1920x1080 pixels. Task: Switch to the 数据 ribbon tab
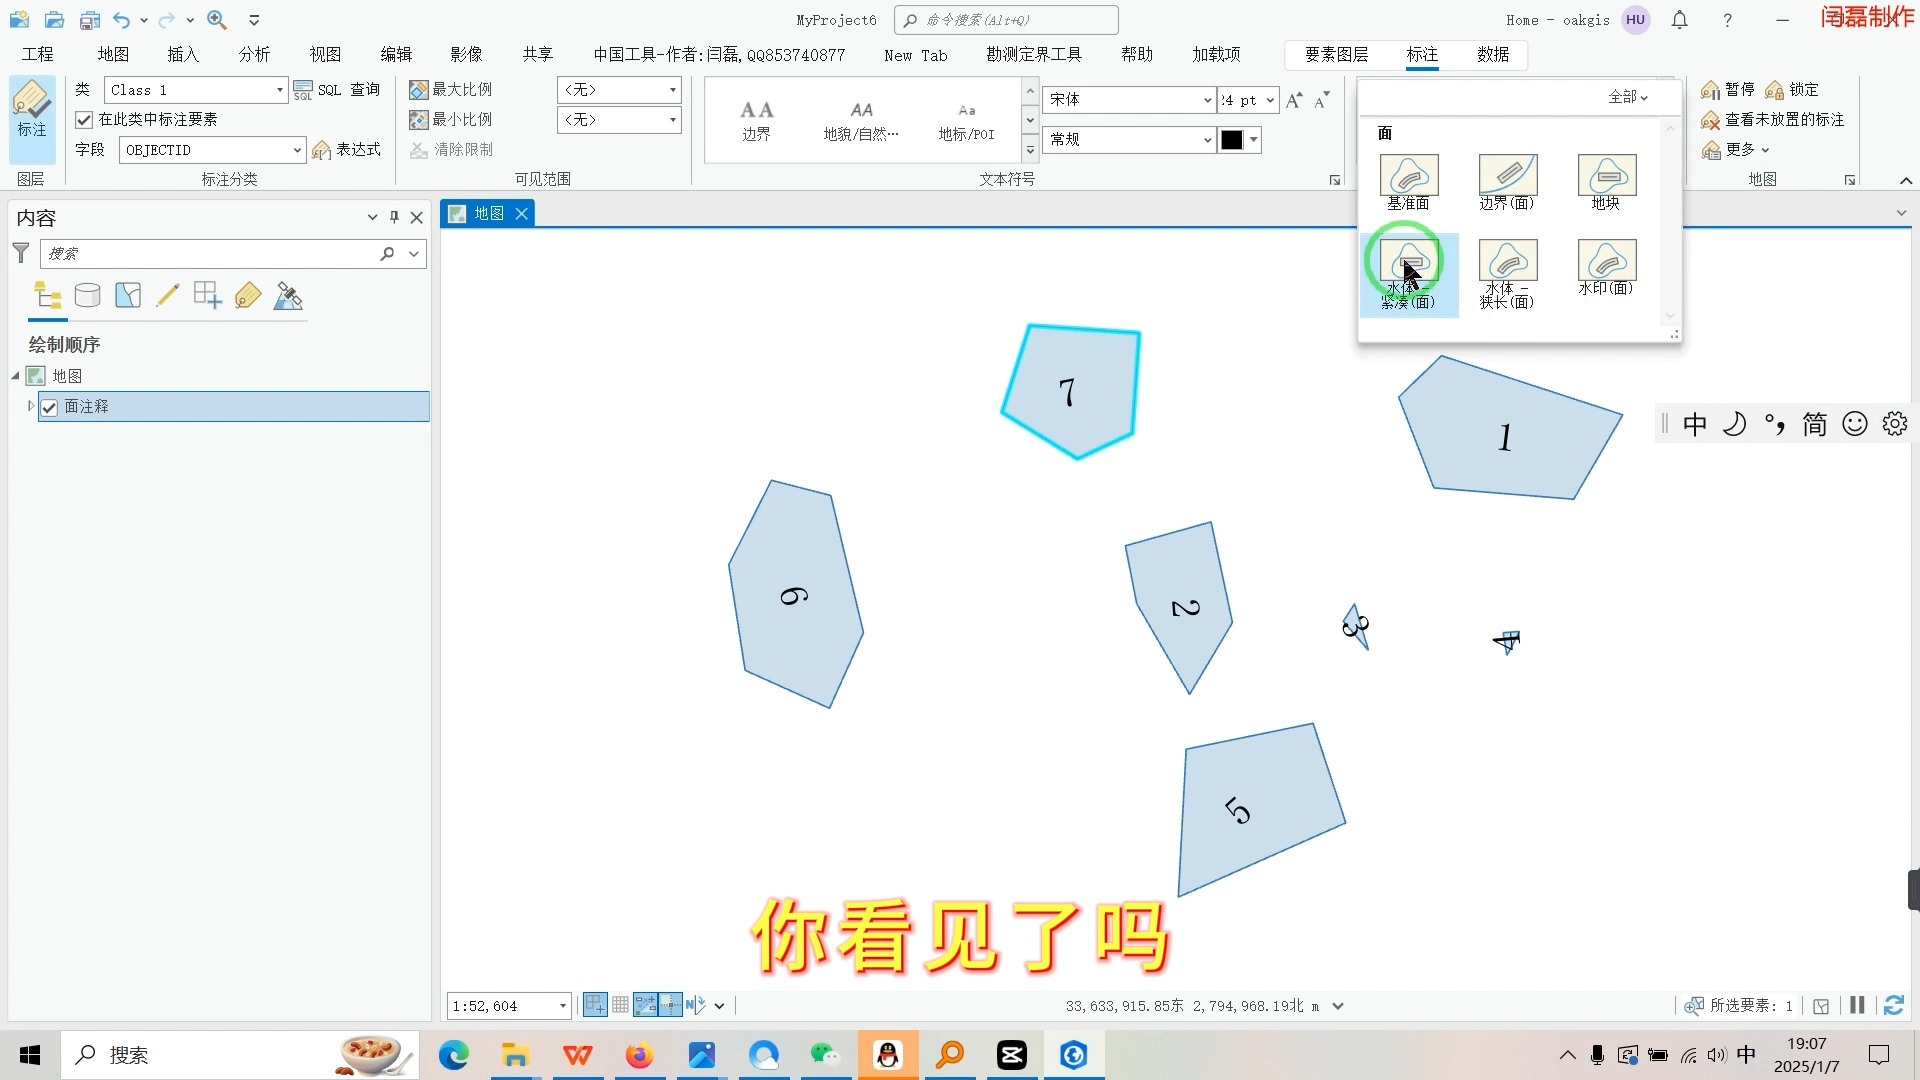[x=1493, y=55]
